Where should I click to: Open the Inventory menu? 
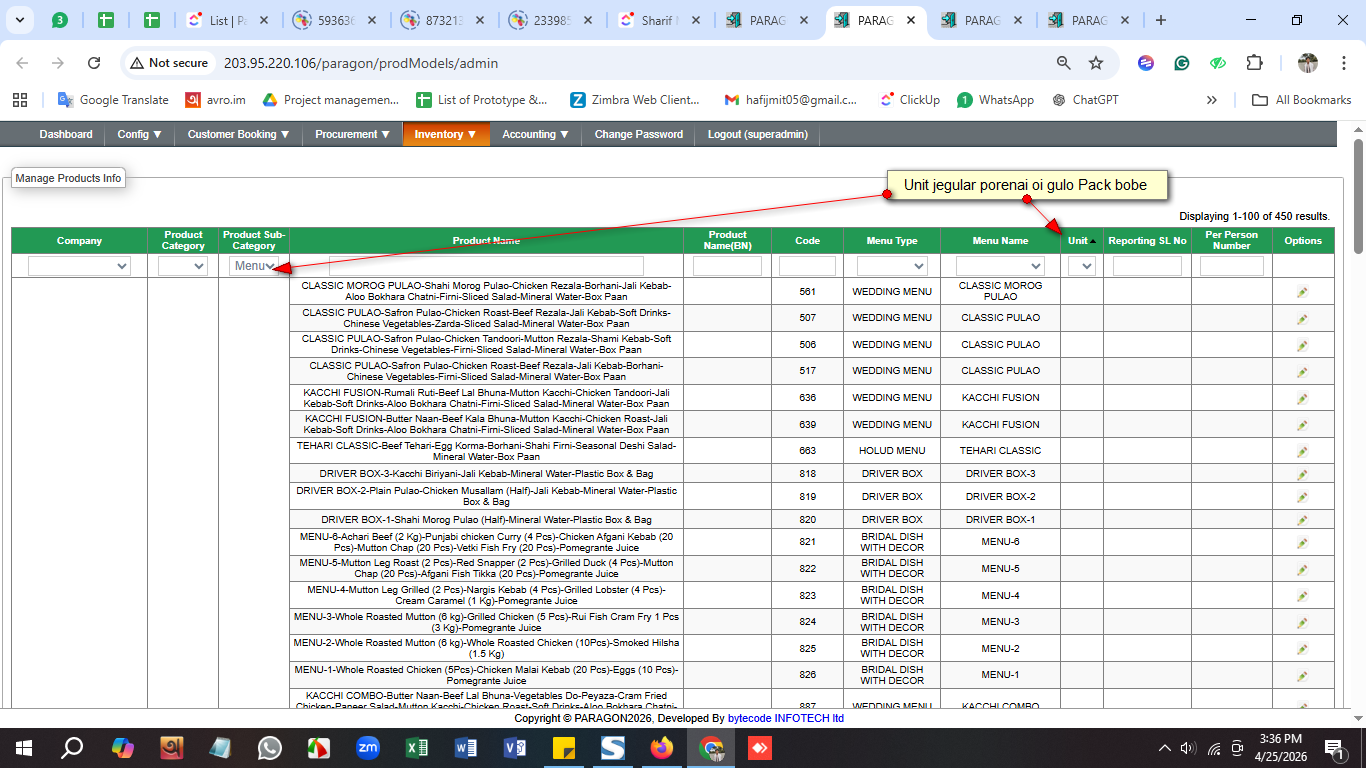[445, 134]
